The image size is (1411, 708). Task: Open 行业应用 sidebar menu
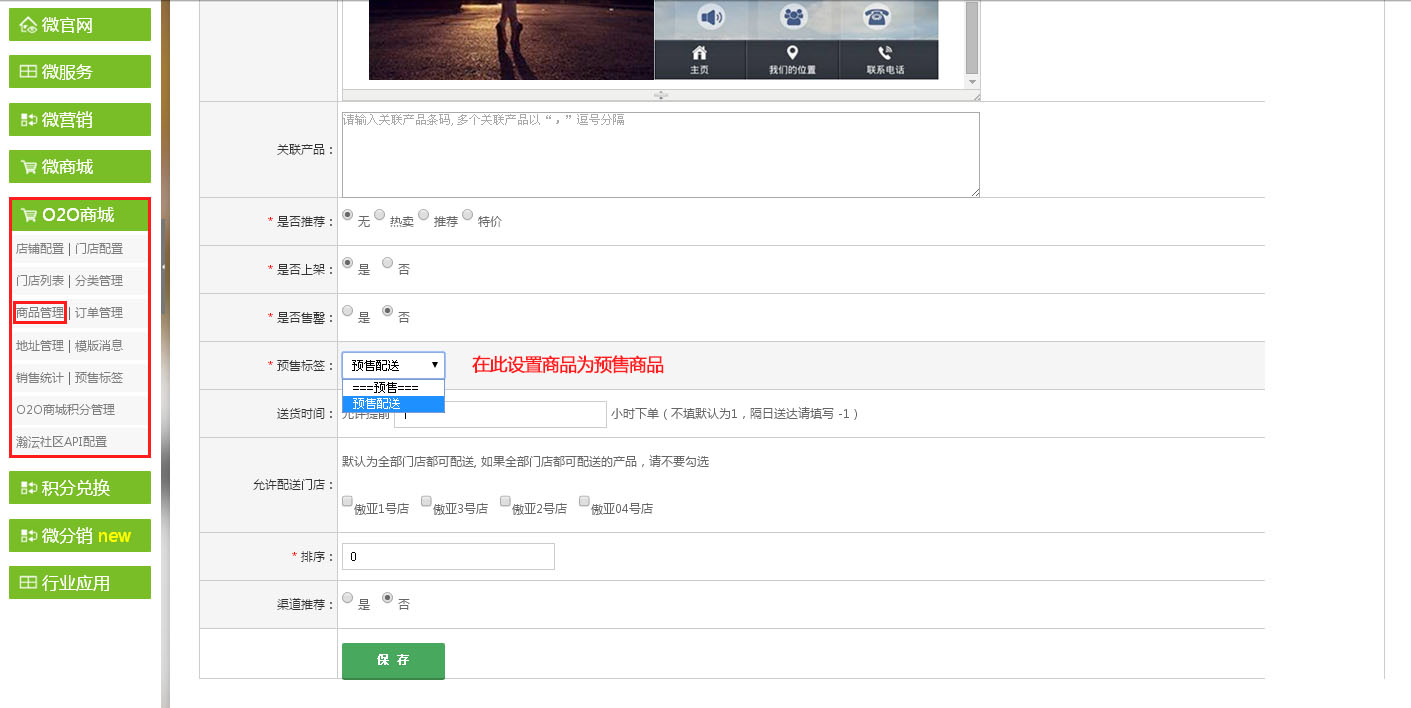pos(80,583)
